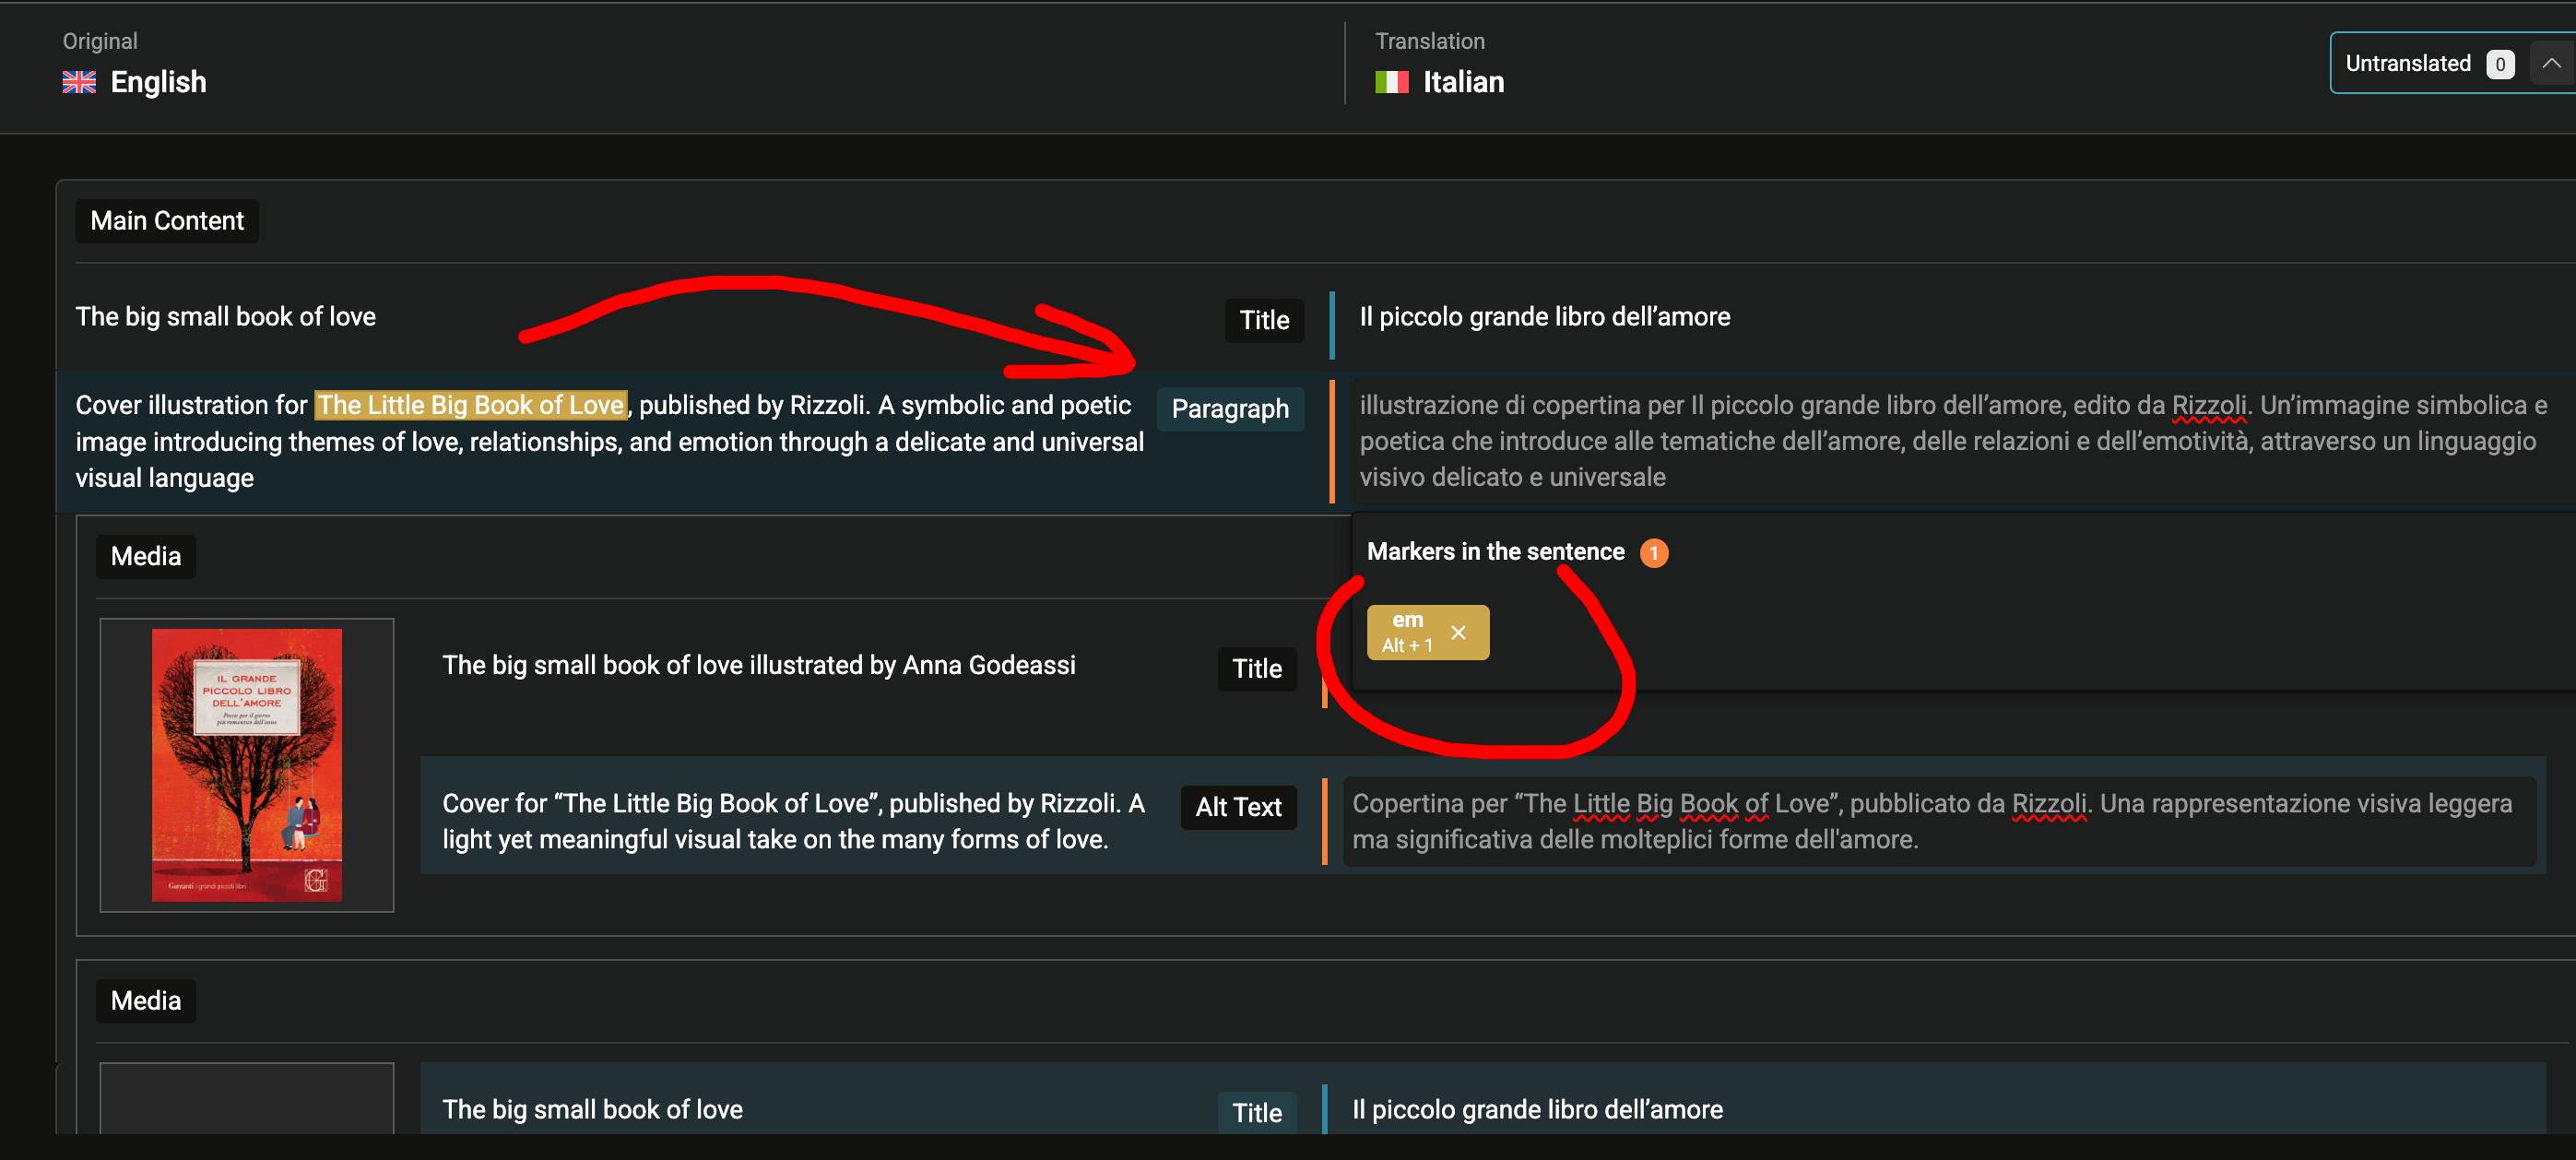The image size is (2576, 1160).
Task: Click the orange markers count badge 1
Action: coord(1654,553)
